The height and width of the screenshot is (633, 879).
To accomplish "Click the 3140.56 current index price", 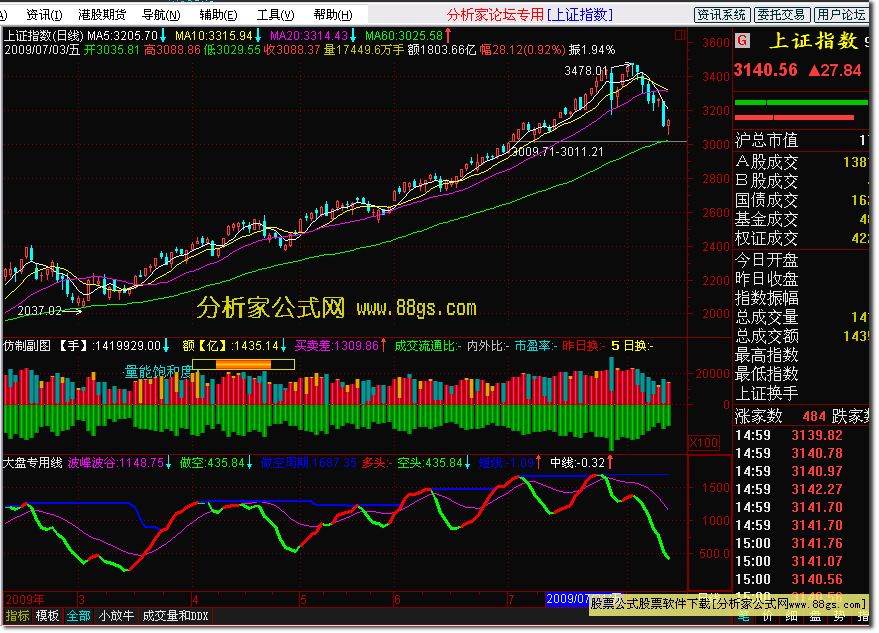I will pyautogui.click(x=765, y=70).
